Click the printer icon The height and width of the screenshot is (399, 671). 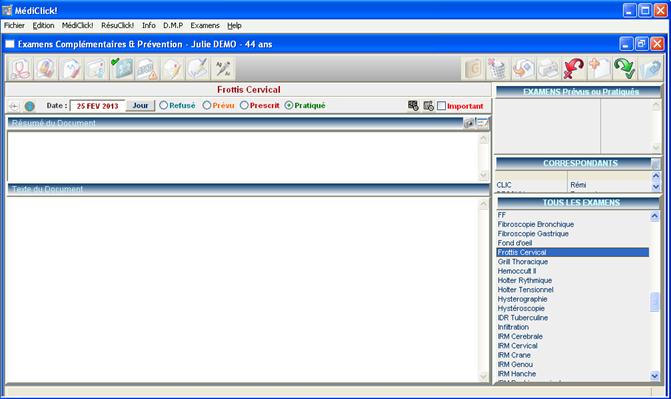[x=549, y=68]
